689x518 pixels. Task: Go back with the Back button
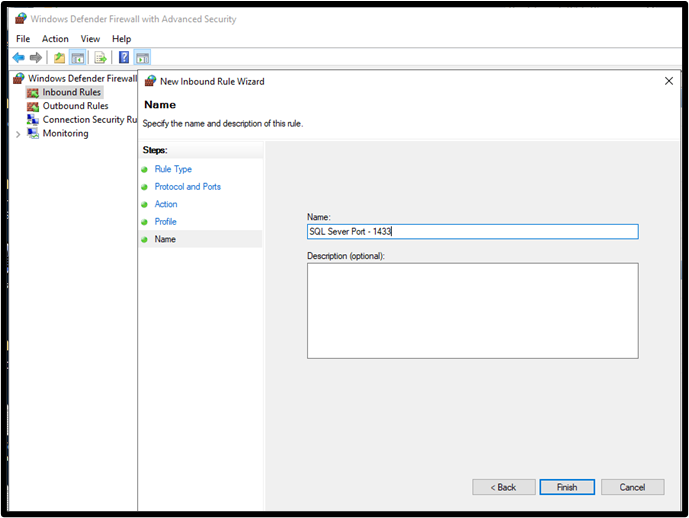[504, 487]
